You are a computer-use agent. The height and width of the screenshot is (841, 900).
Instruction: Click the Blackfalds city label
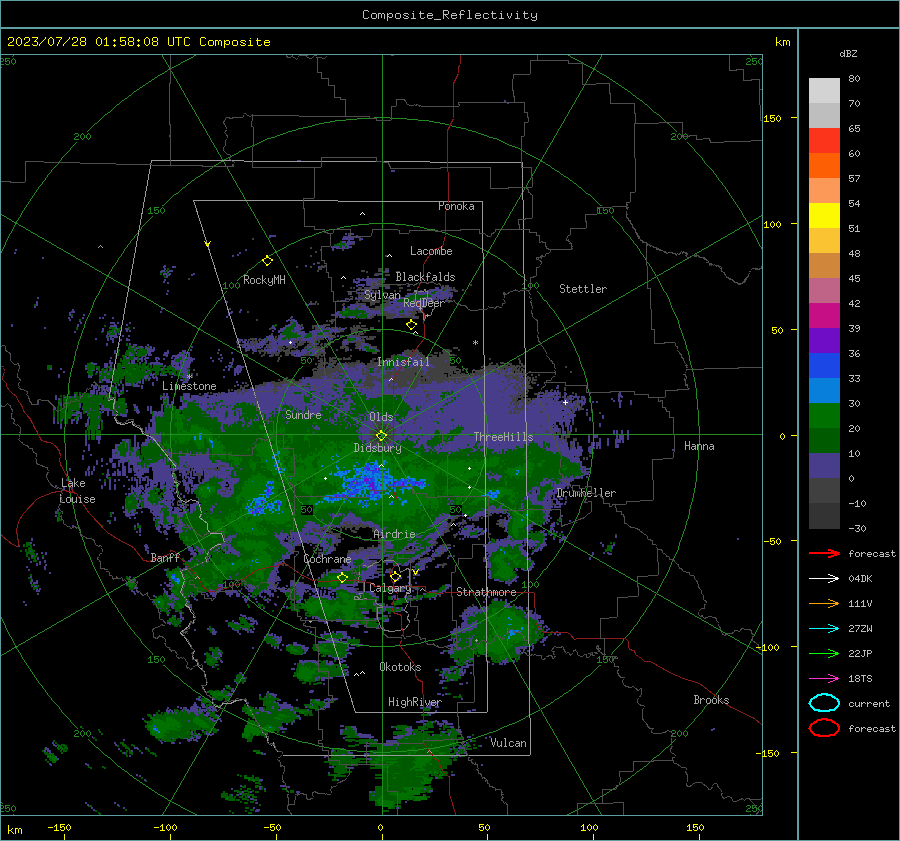click(x=425, y=277)
